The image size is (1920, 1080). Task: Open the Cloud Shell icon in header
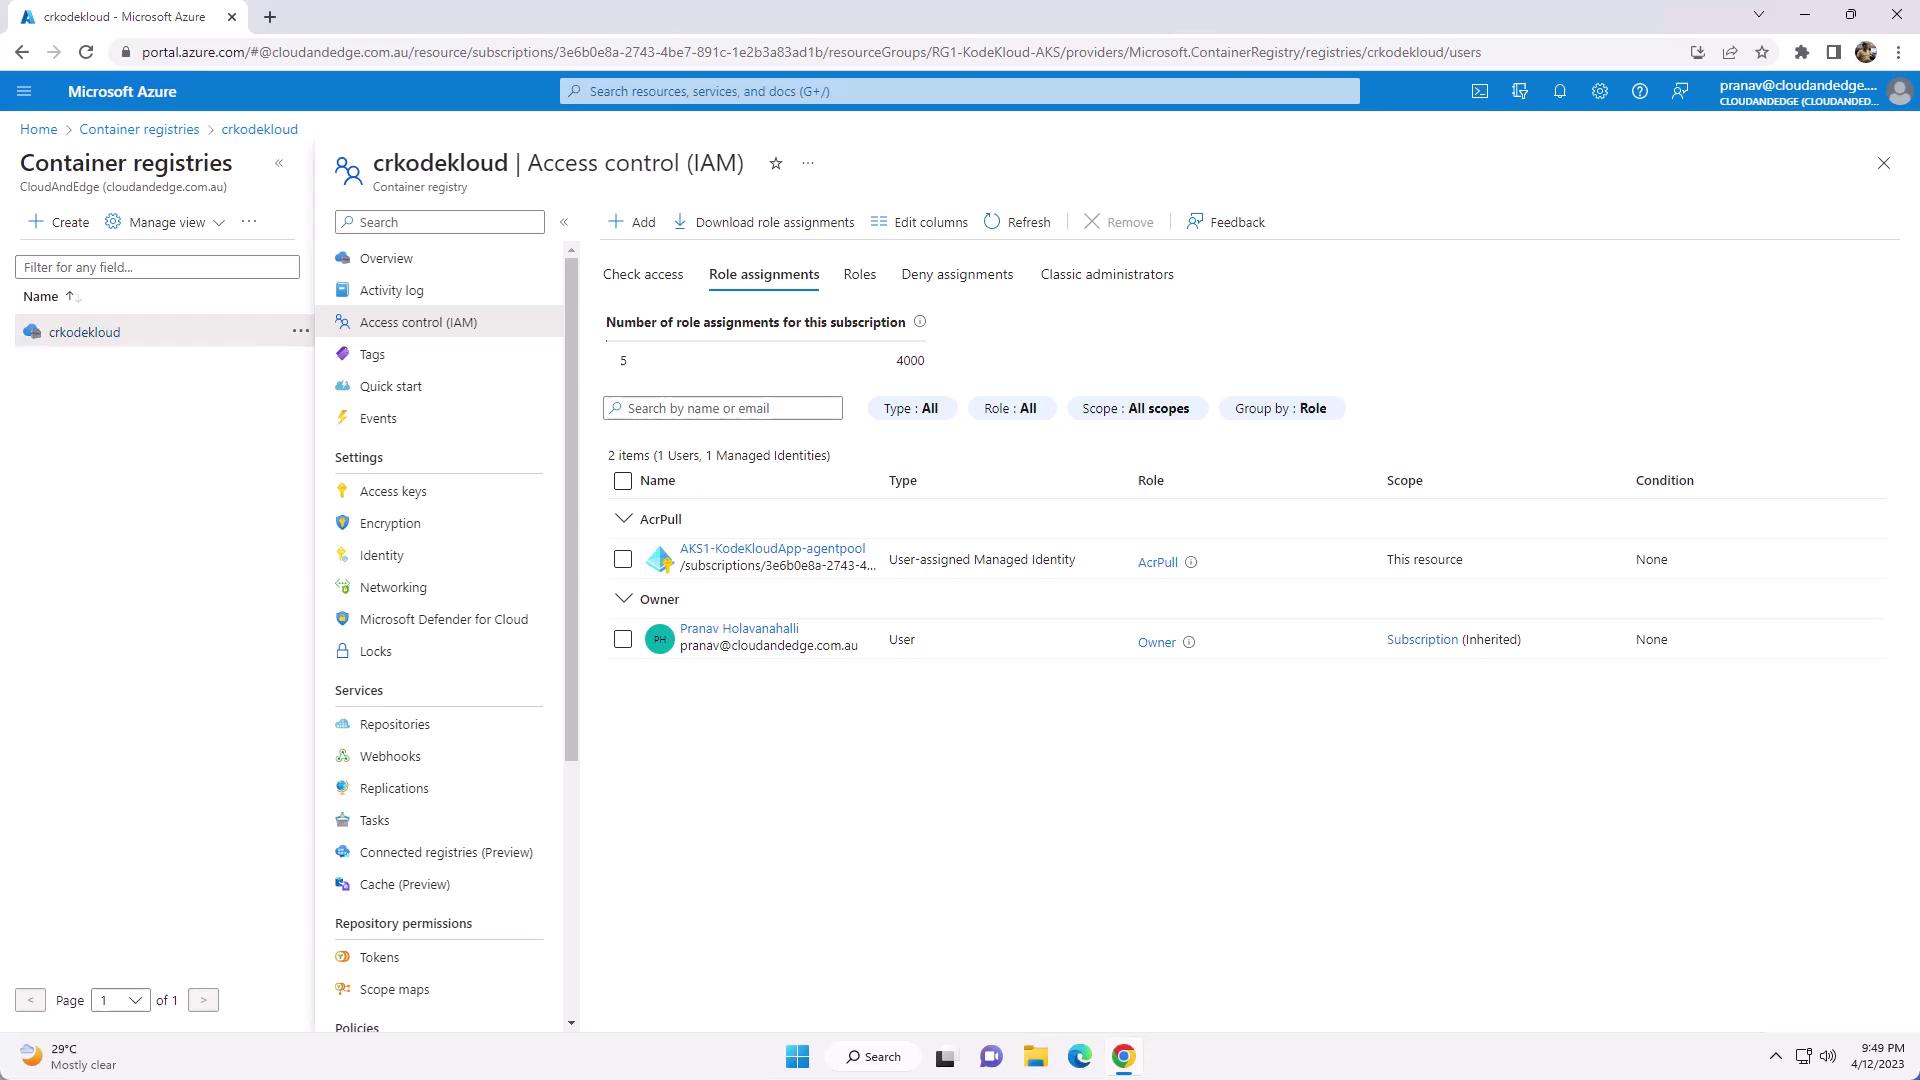(x=1480, y=91)
